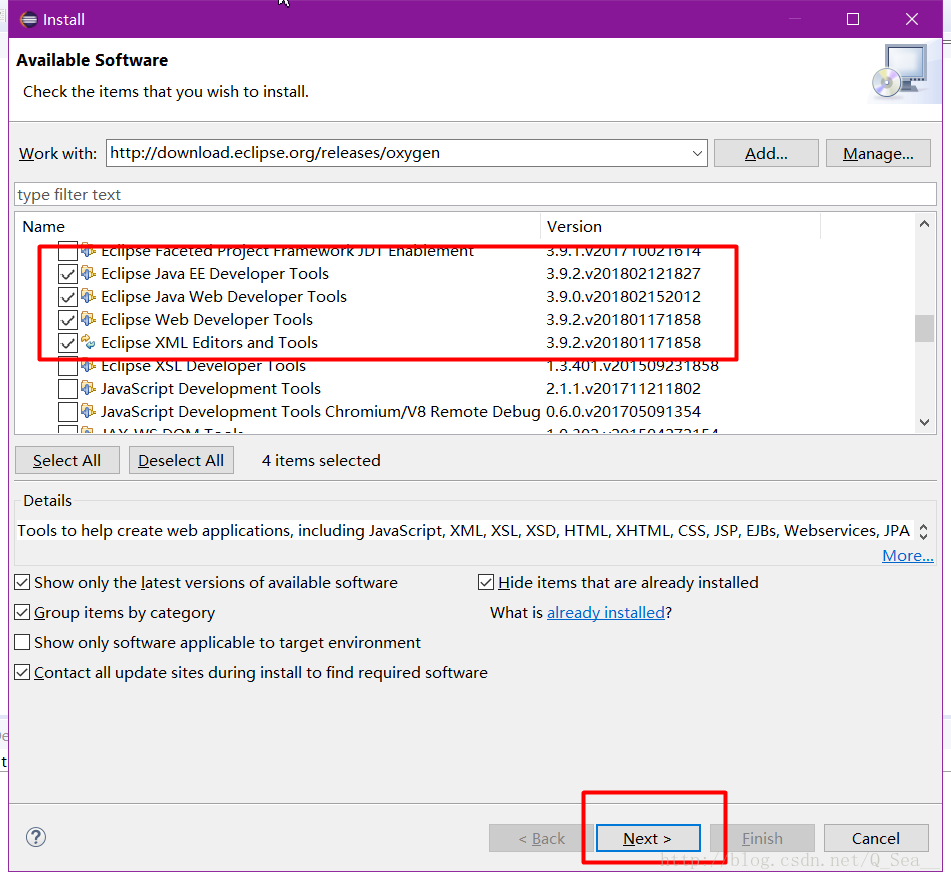
Task: Maximize the Install window
Action: click(x=853, y=19)
